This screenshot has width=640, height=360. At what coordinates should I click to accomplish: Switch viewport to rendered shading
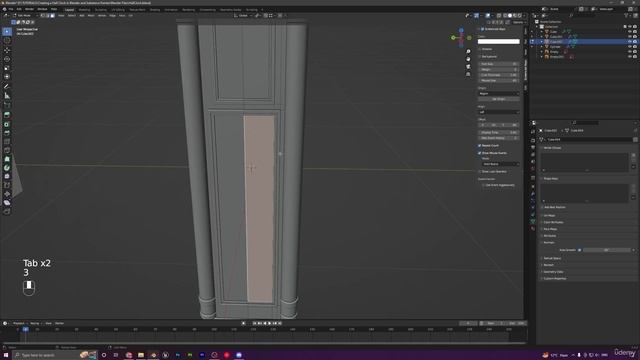(520, 16)
